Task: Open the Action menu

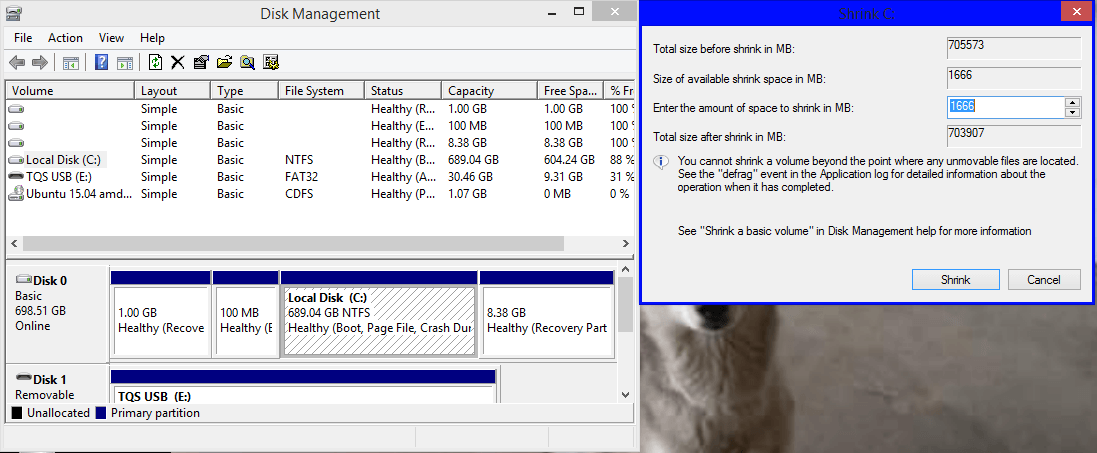Action: (66, 37)
